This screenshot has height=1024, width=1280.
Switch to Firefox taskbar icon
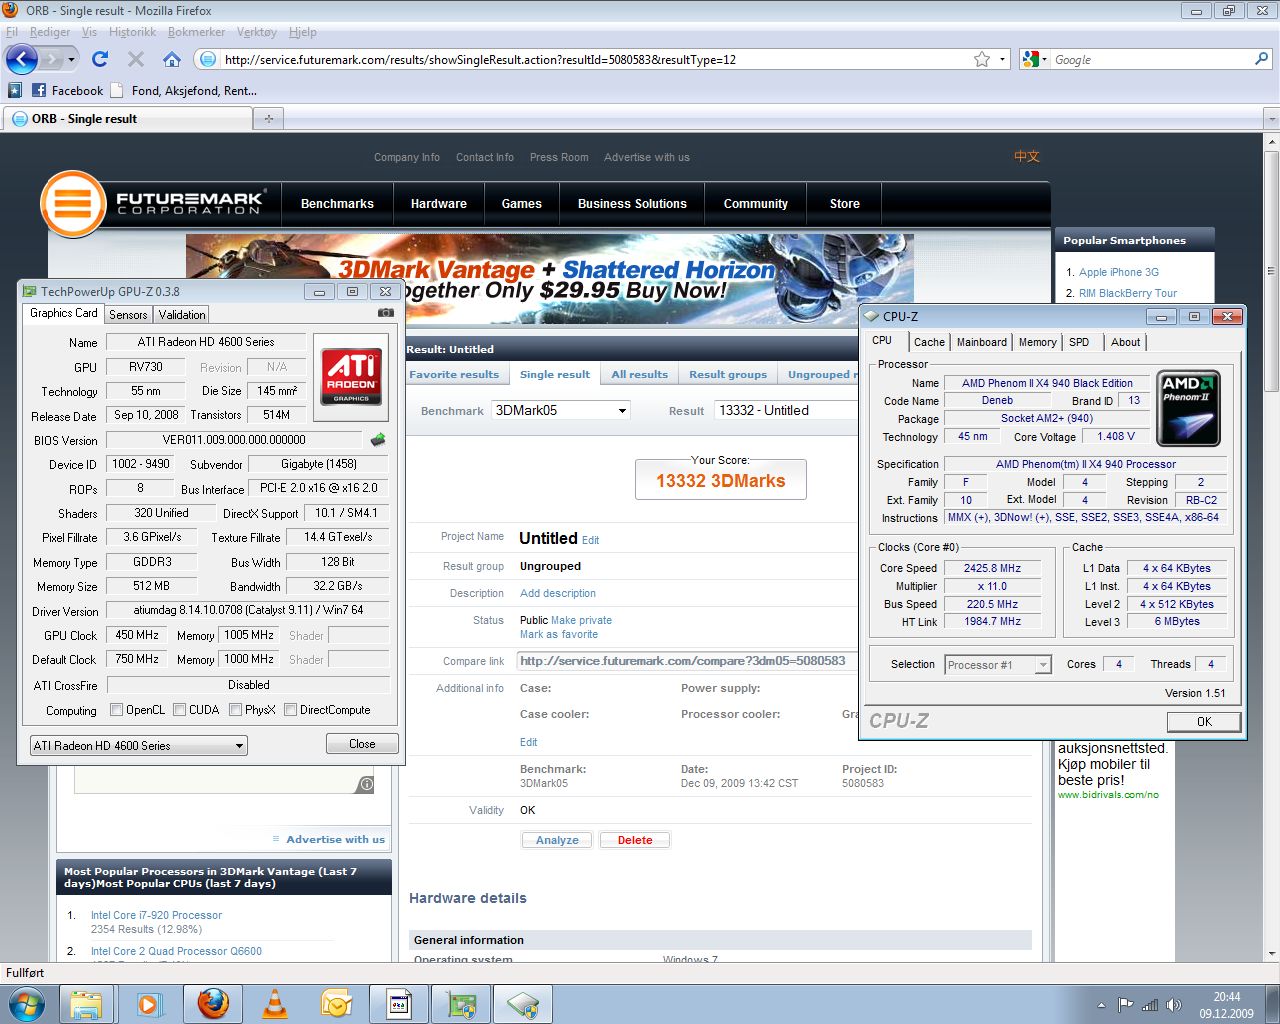(212, 1004)
